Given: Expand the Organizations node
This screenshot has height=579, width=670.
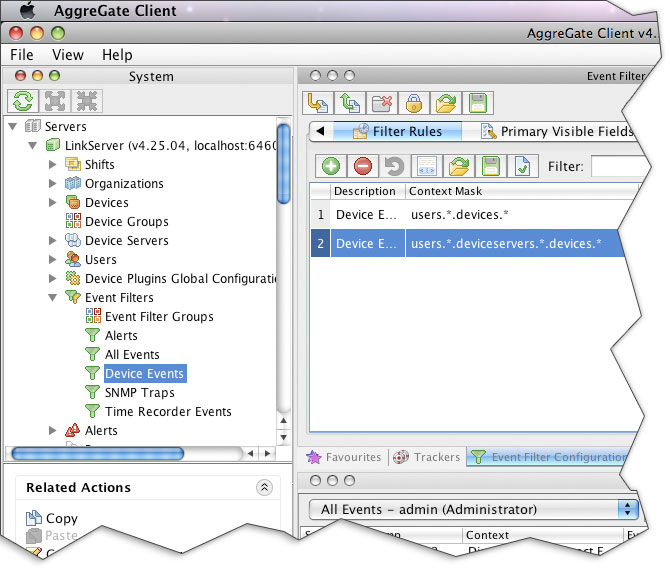Looking at the screenshot, I should (x=52, y=183).
